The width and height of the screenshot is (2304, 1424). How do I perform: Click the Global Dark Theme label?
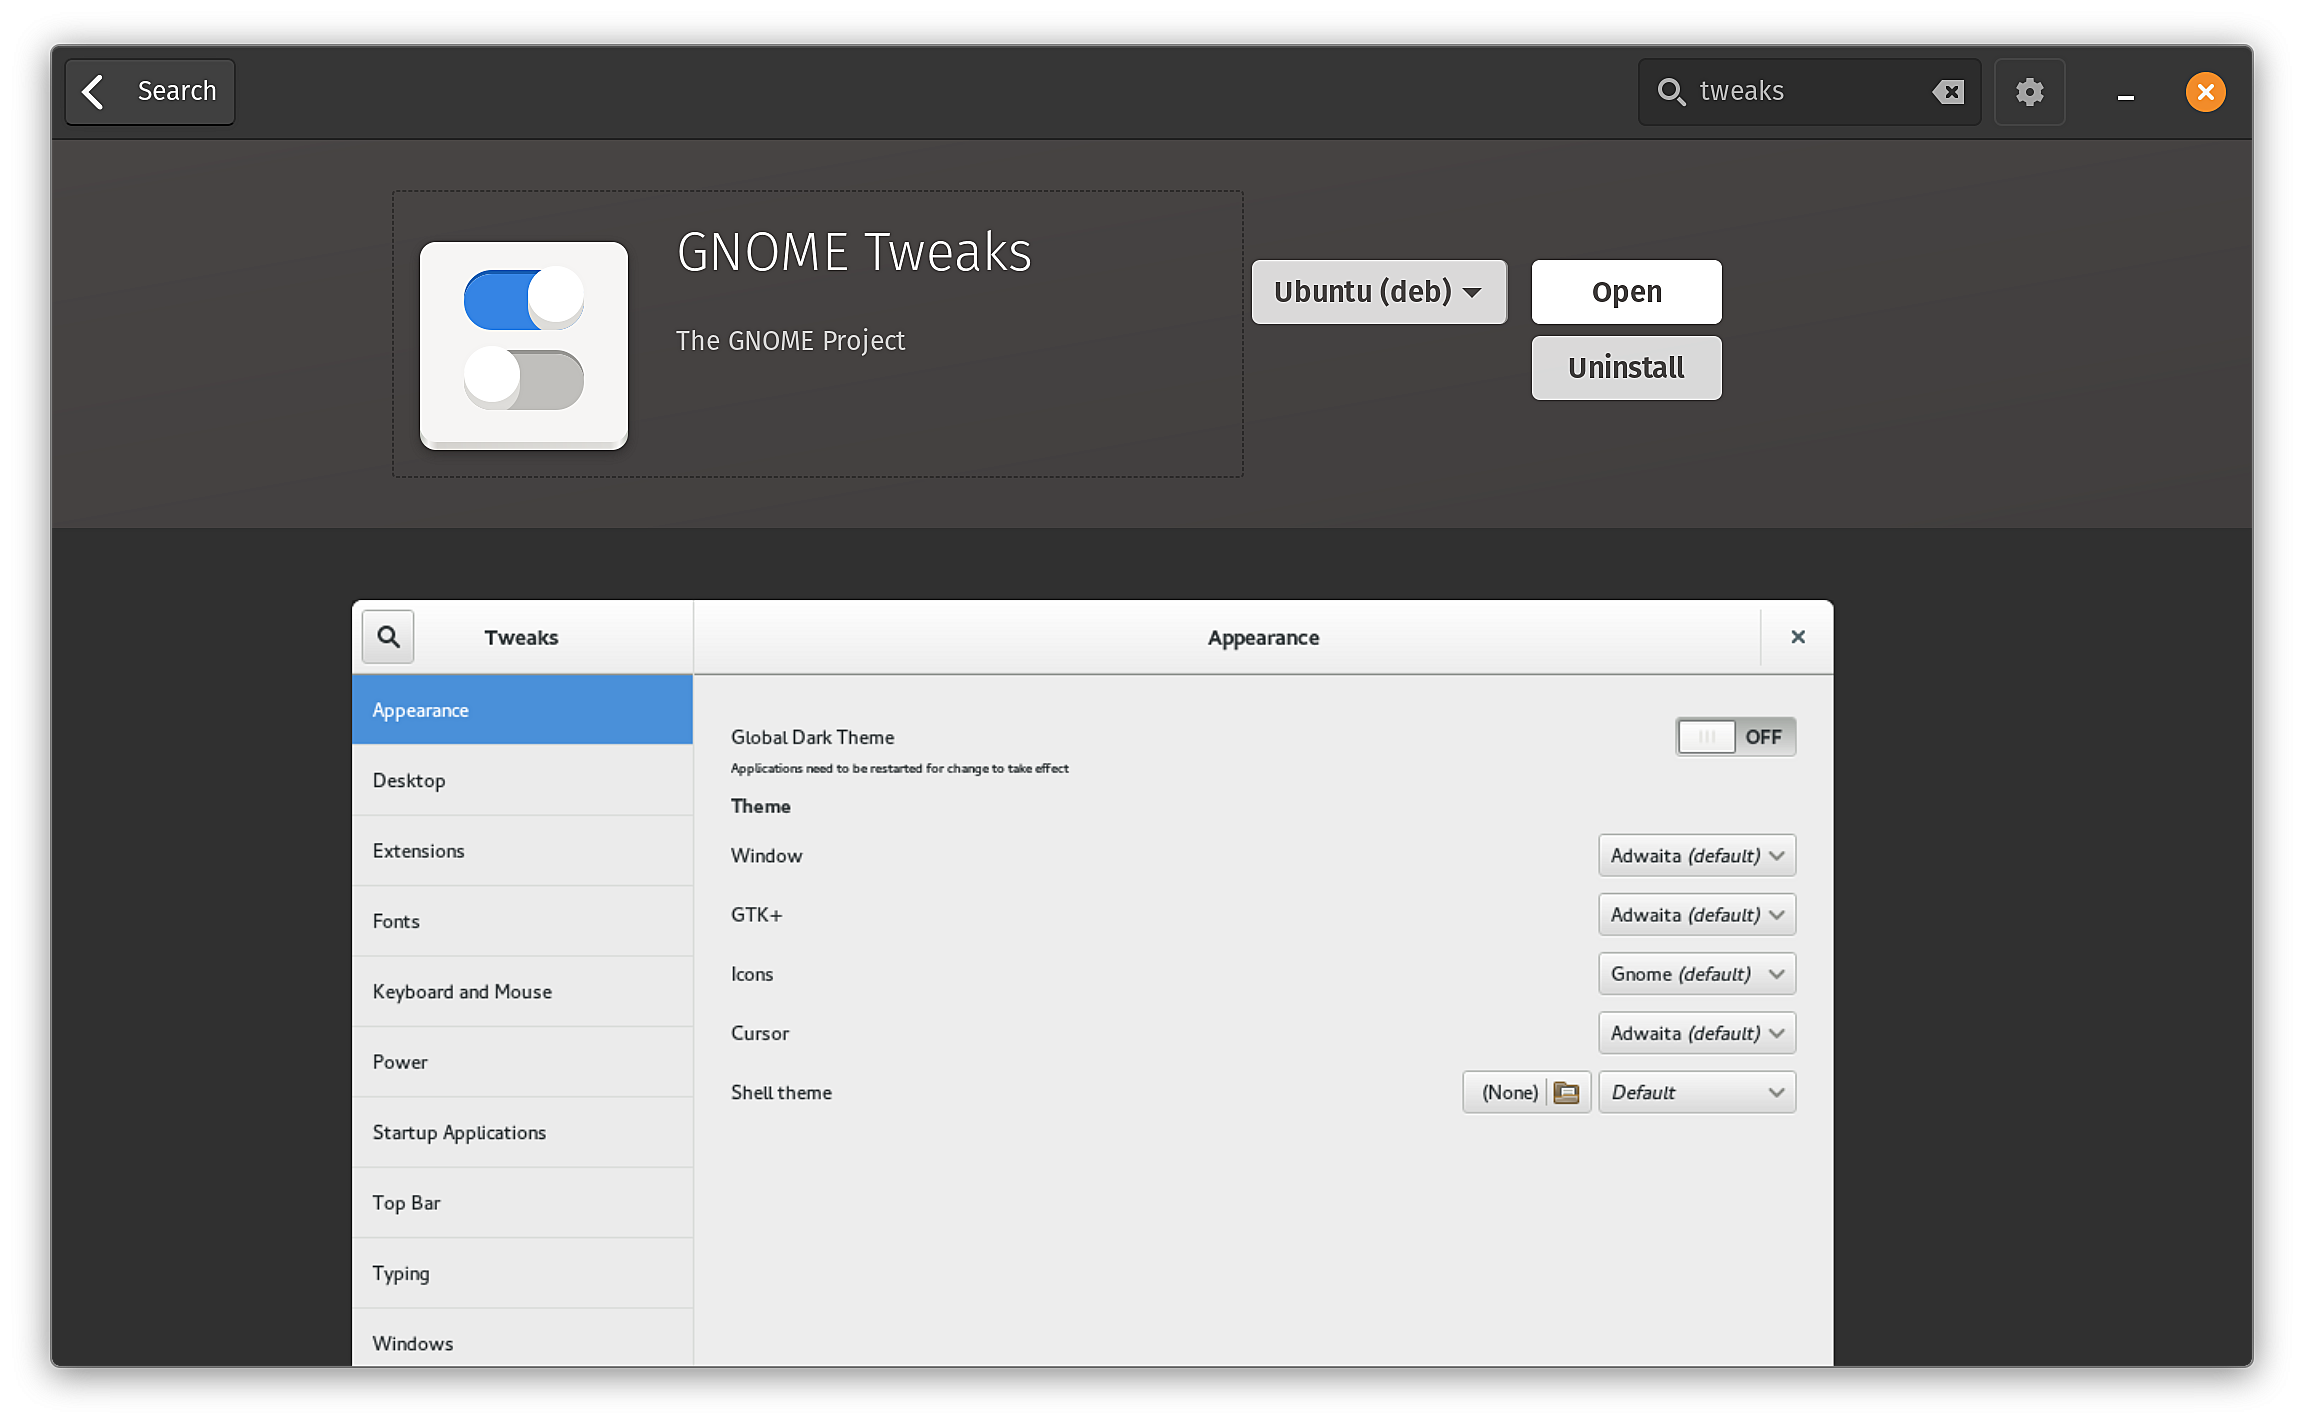click(812, 737)
